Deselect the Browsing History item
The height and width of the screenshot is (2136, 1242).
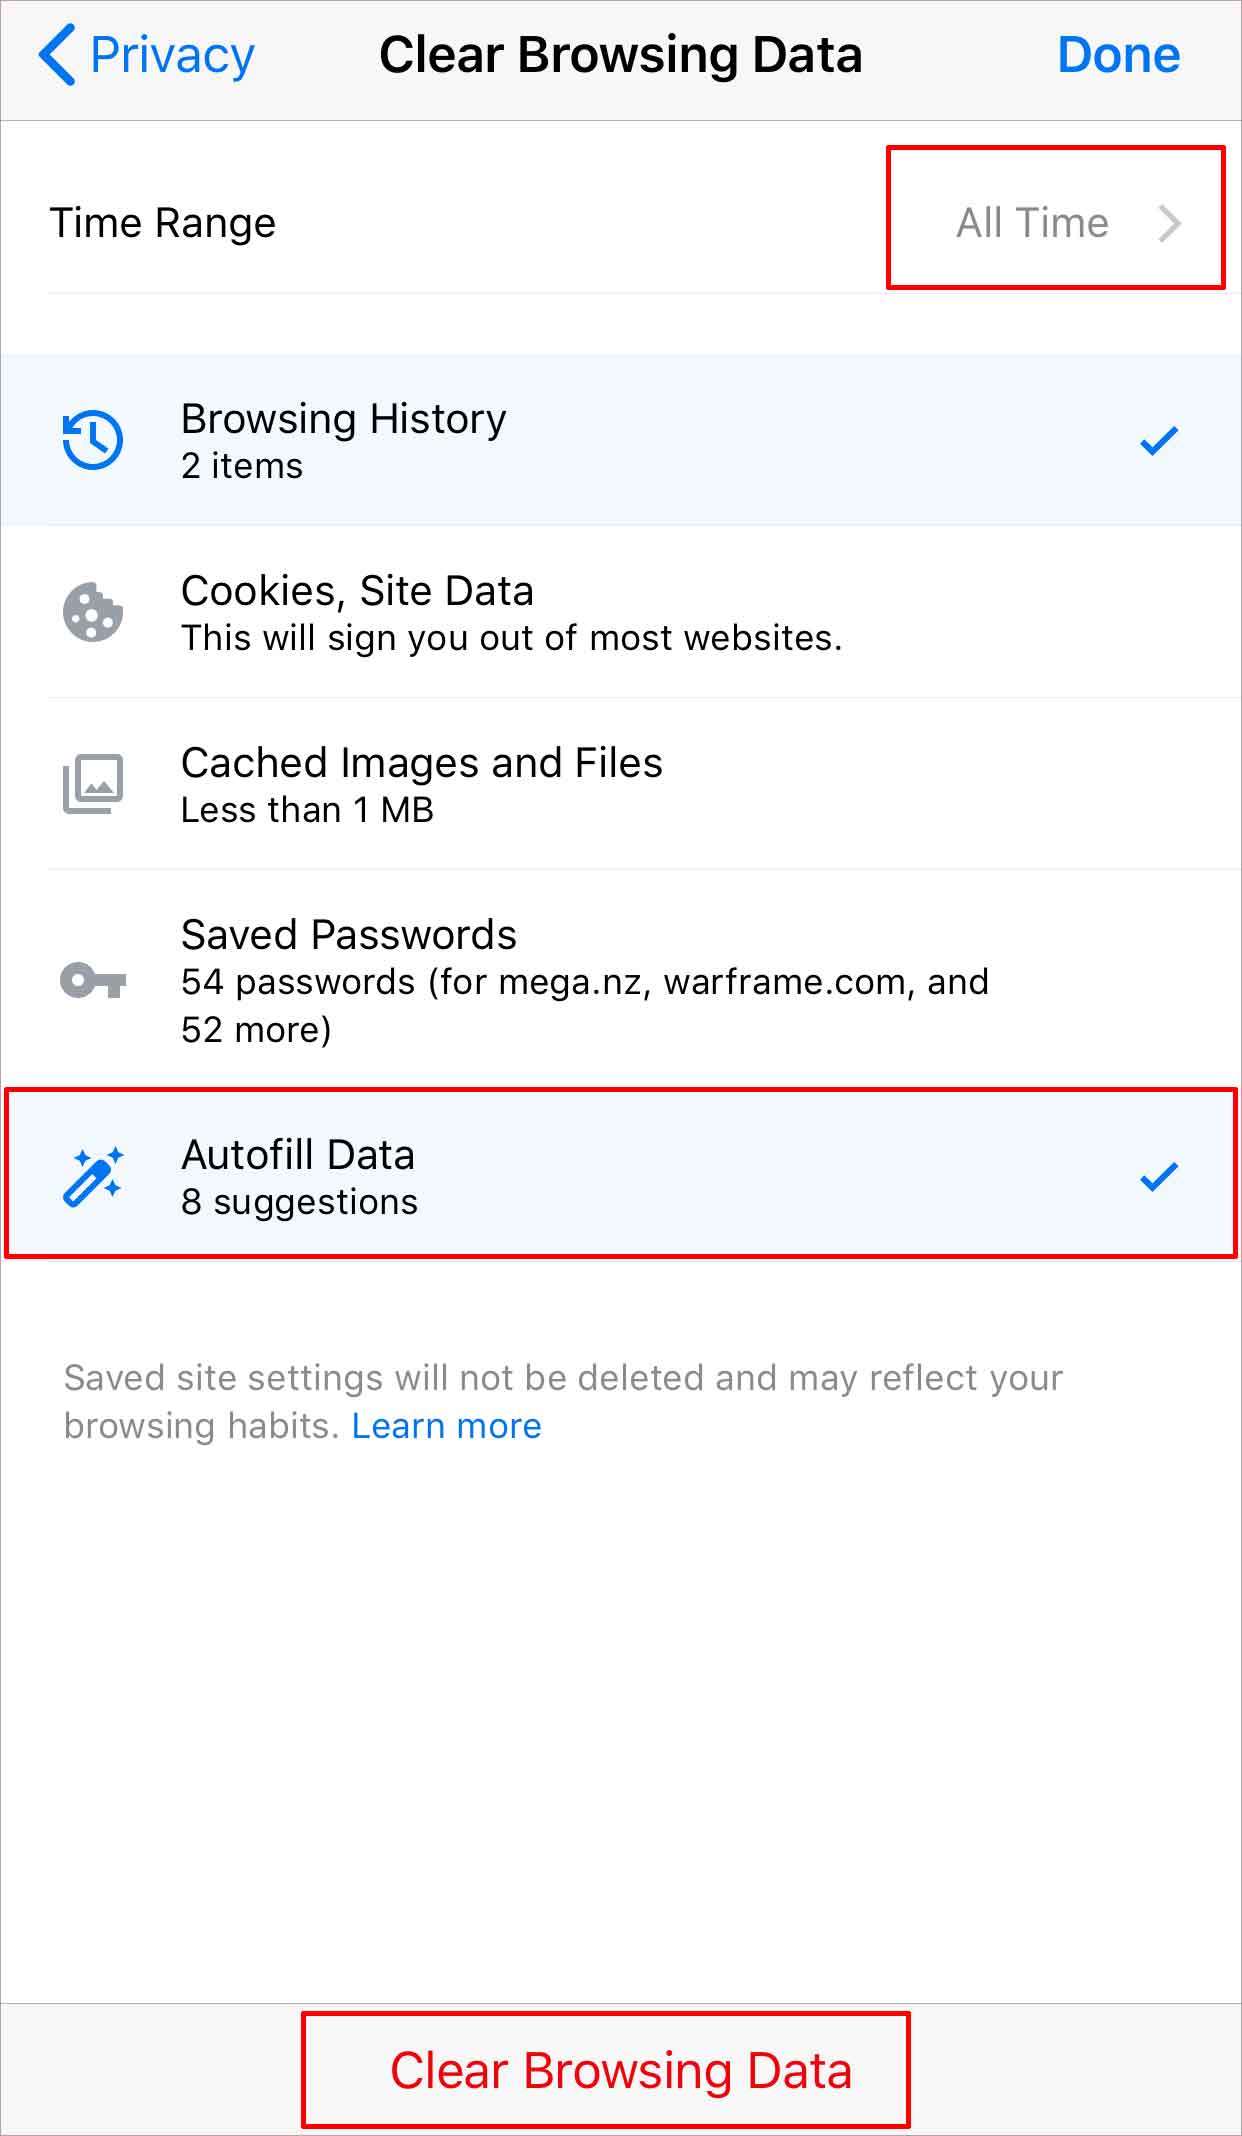tap(620, 438)
